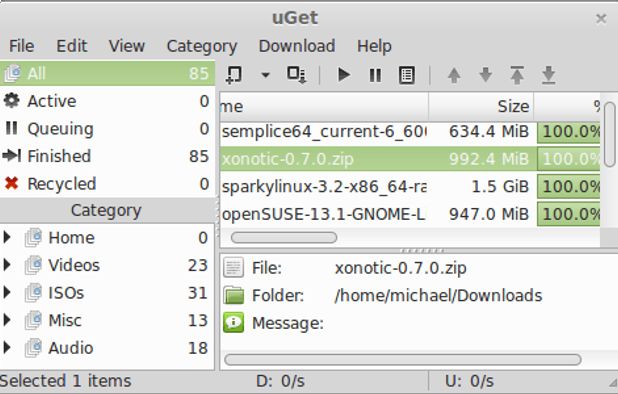Expand the Home category
The image size is (618, 394).
click(x=7, y=237)
